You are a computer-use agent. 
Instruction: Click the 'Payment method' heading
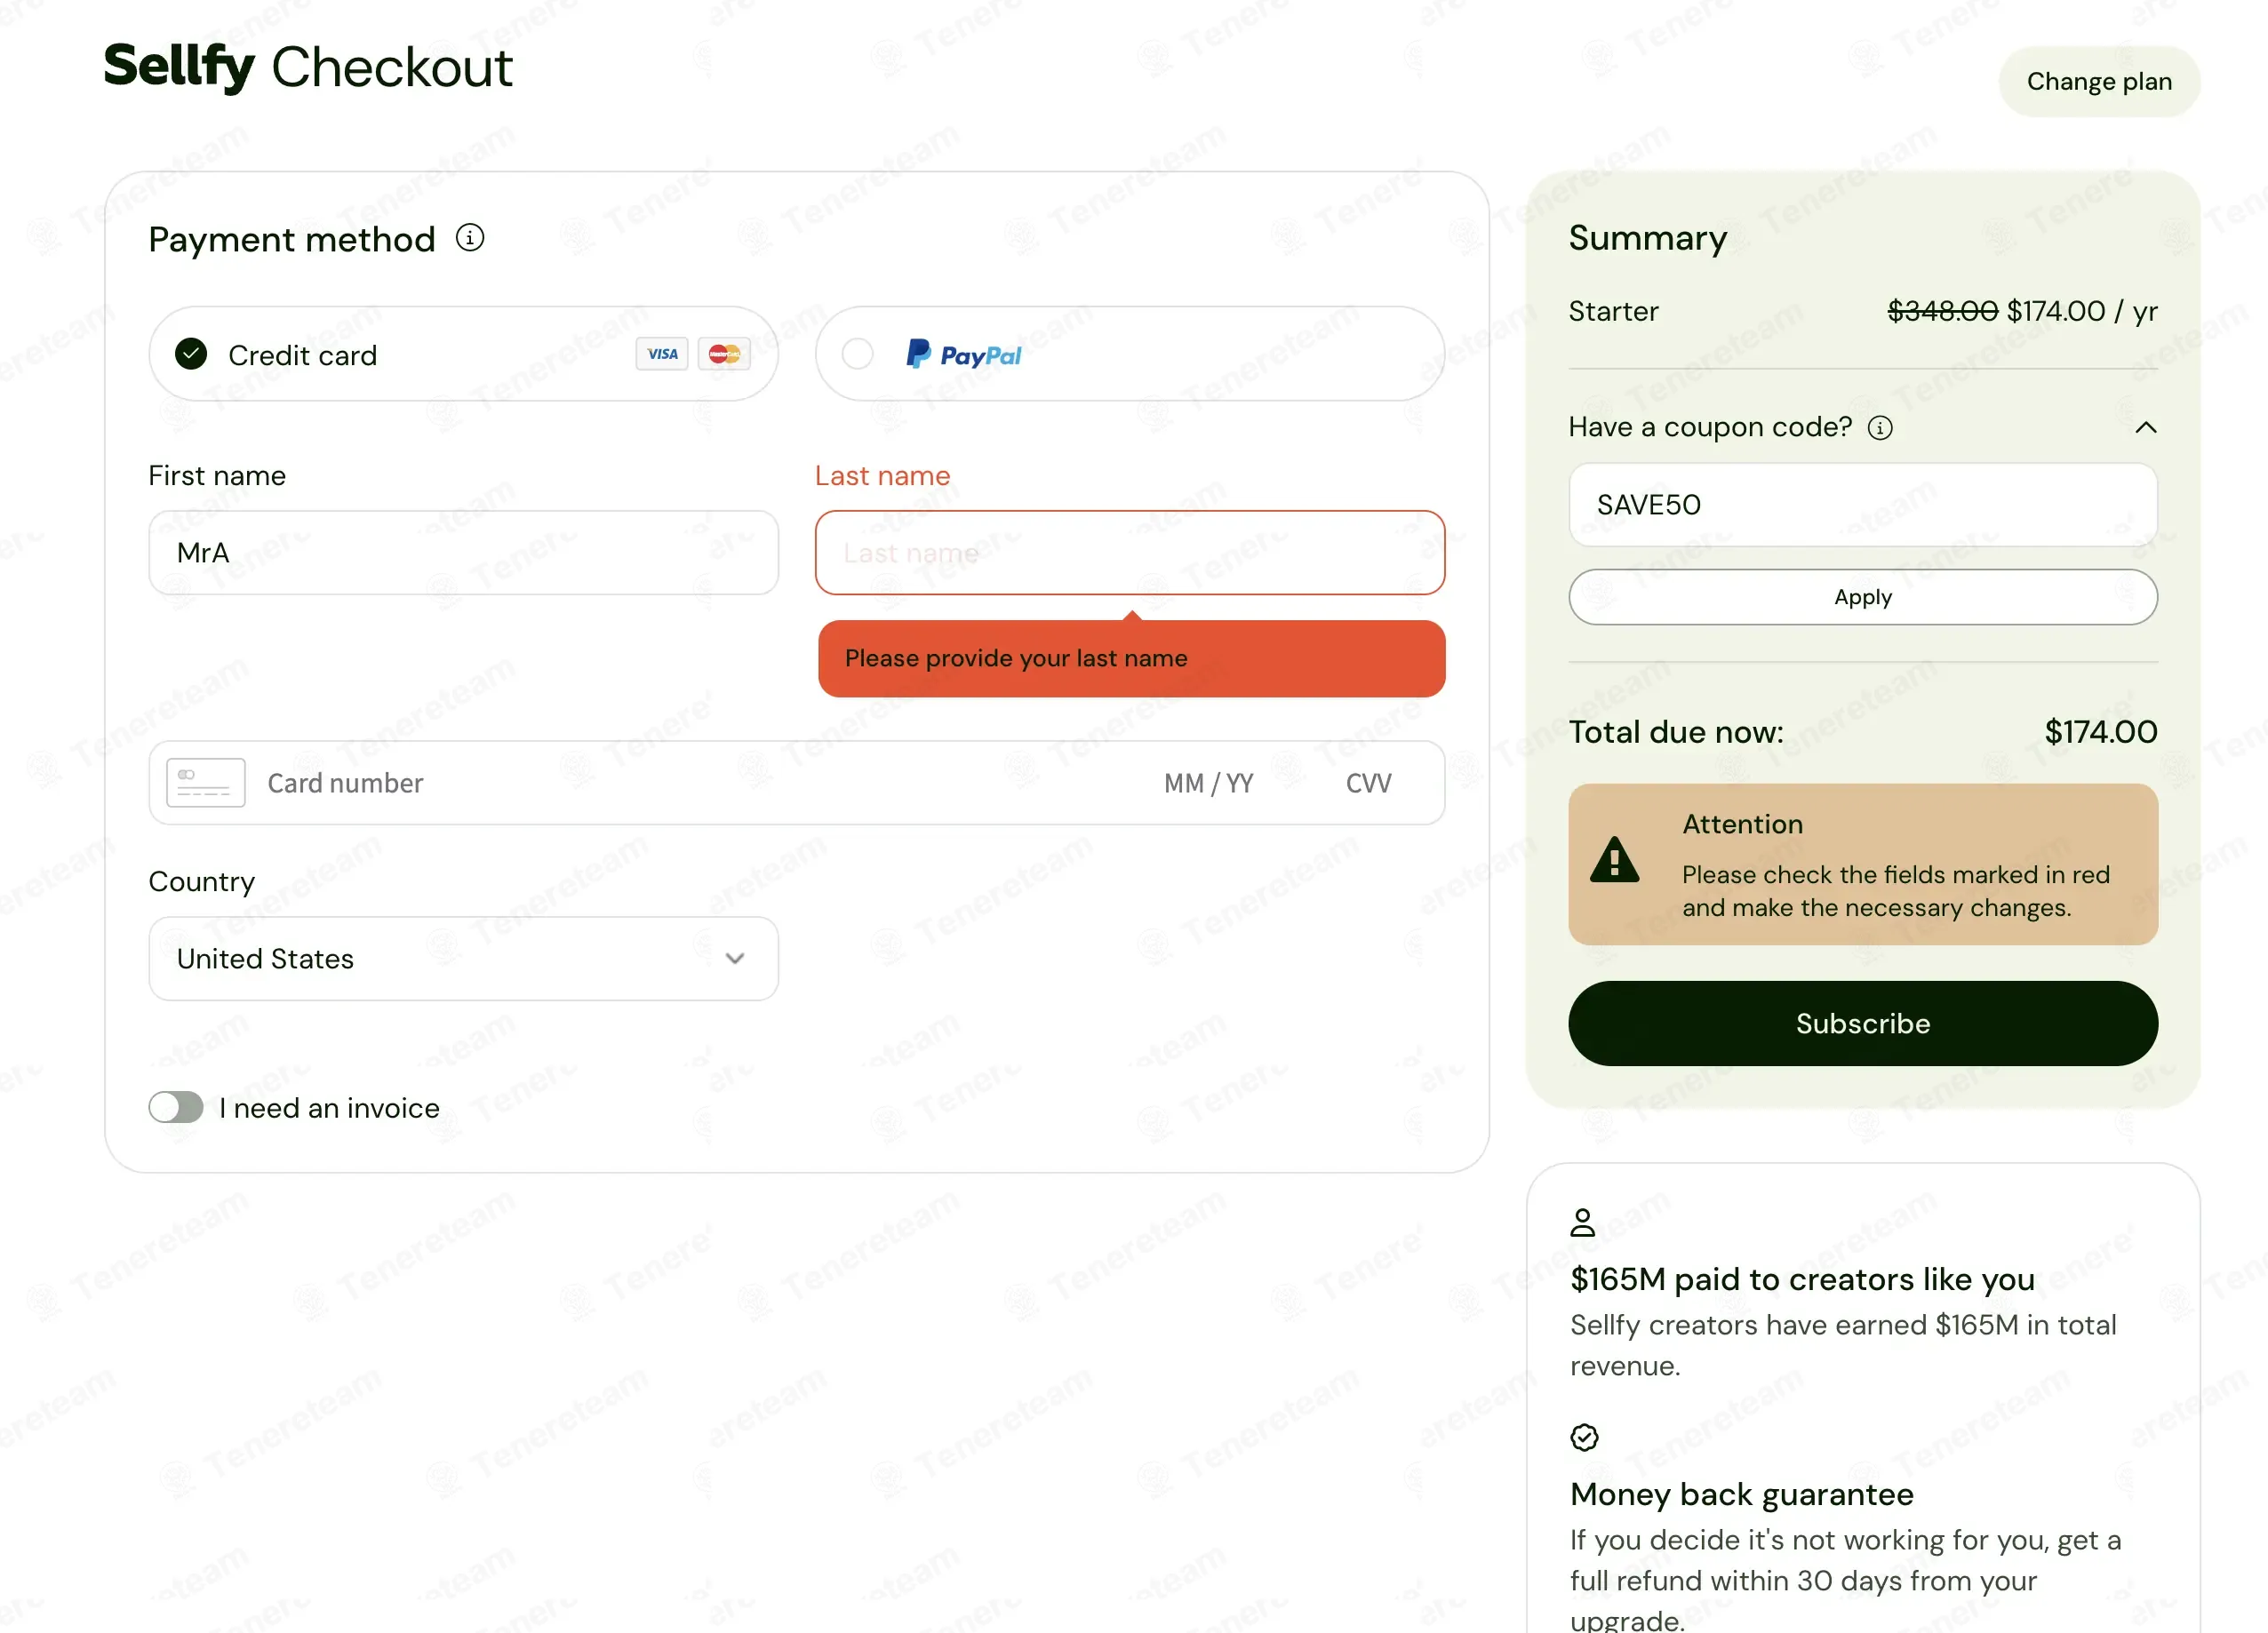click(292, 240)
